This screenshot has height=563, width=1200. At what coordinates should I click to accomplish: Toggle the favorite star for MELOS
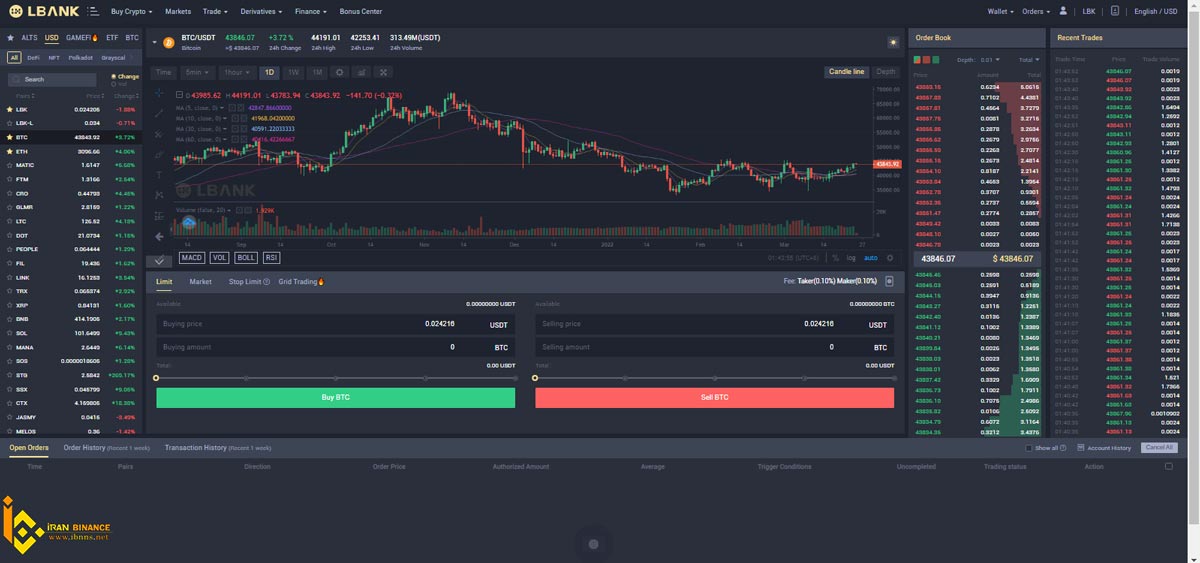click(10, 431)
